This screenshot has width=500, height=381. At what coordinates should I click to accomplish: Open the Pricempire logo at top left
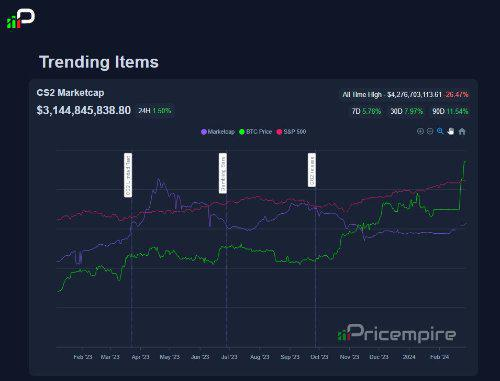[x=21, y=19]
